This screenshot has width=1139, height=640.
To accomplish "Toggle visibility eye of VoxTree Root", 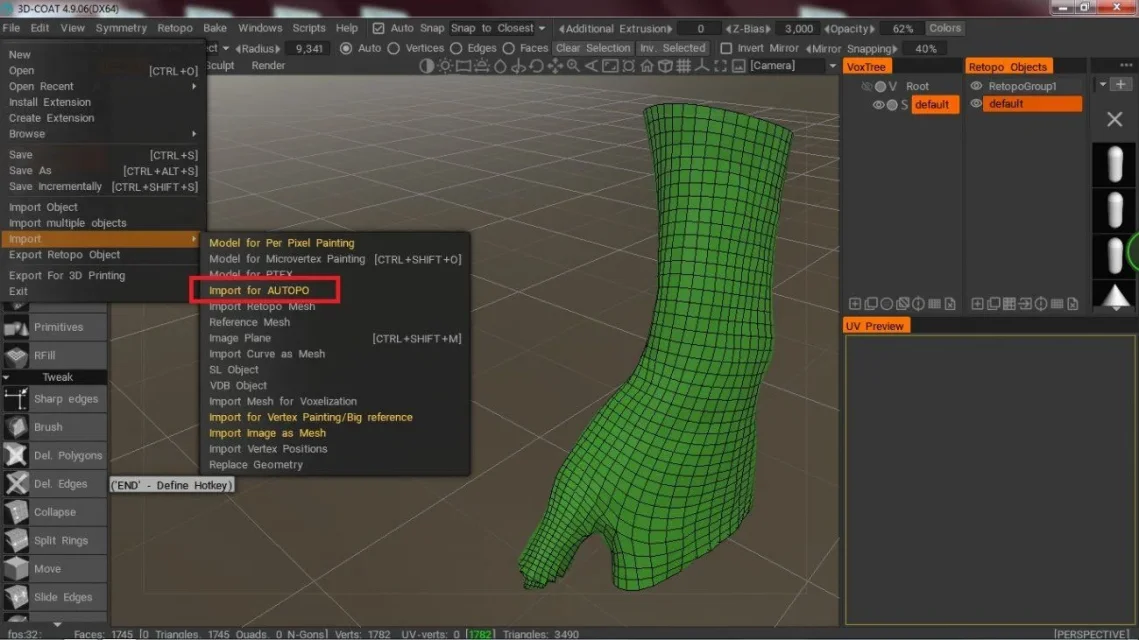I will click(x=867, y=86).
